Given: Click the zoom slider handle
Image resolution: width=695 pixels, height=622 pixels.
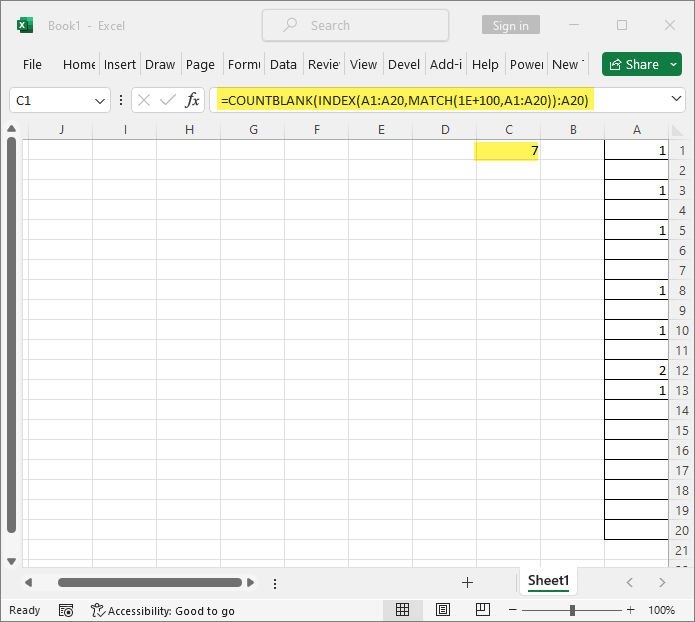Looking at the screenshot, I should [572, 610].
